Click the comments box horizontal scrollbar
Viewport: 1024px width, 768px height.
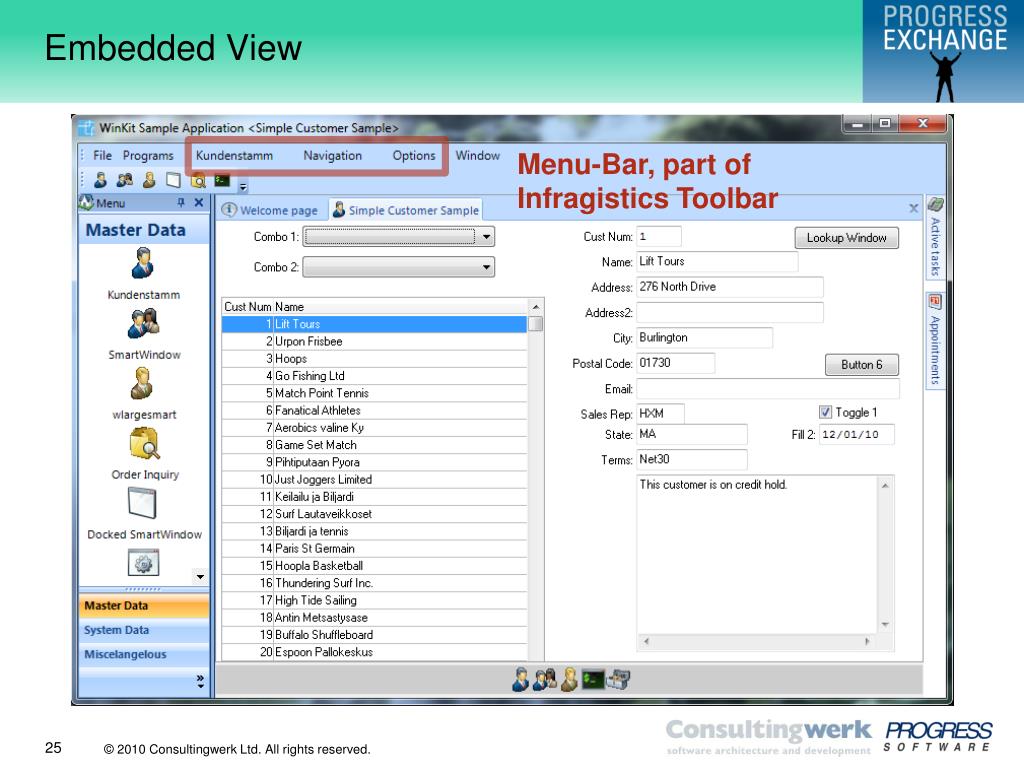[756, 641]
